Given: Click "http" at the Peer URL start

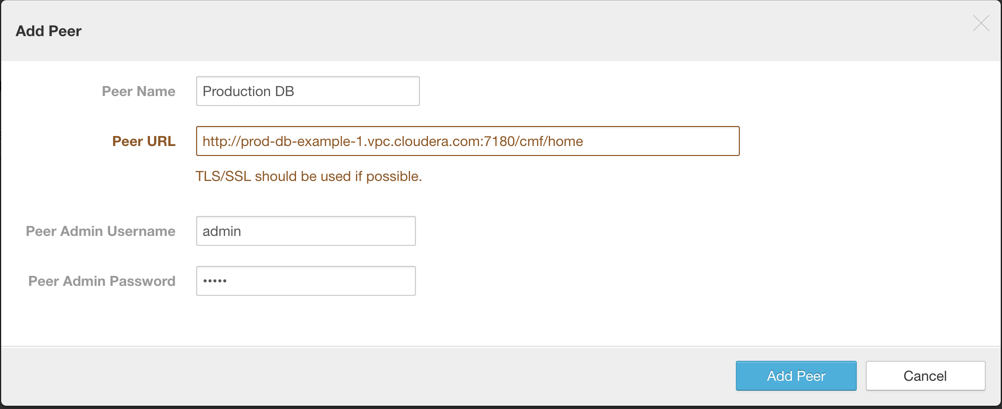Looking at the screenshot, I should coord(217,141).
